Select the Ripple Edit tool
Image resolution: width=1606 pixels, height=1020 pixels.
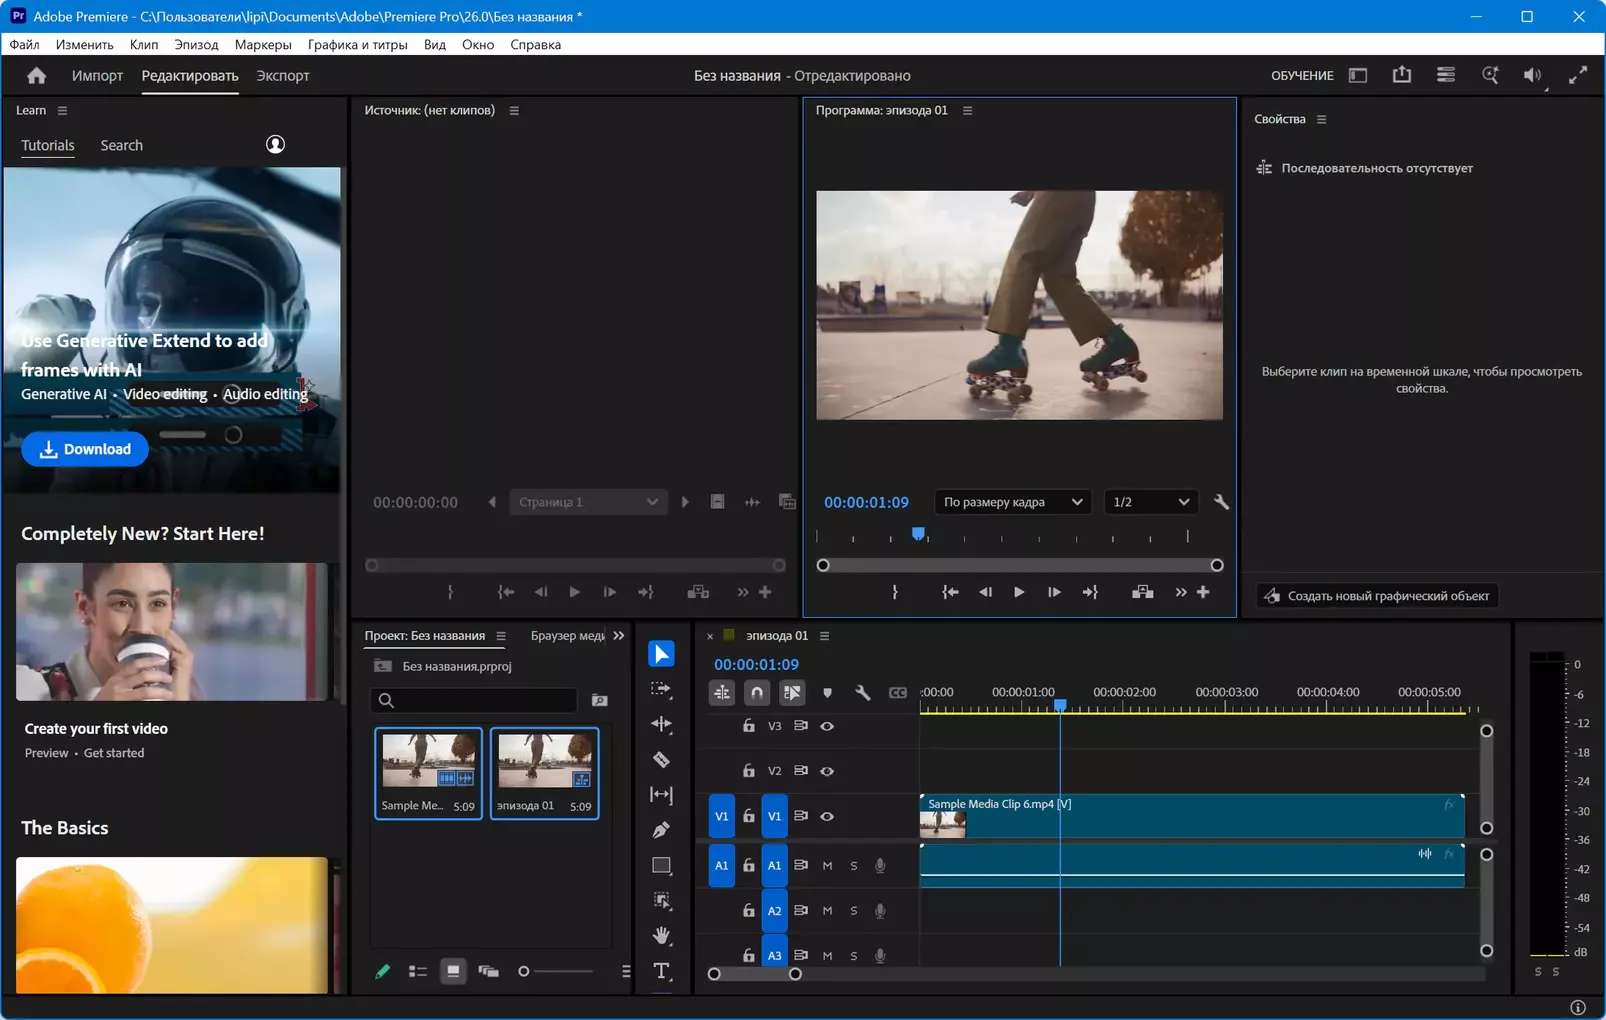click(661, 724)
